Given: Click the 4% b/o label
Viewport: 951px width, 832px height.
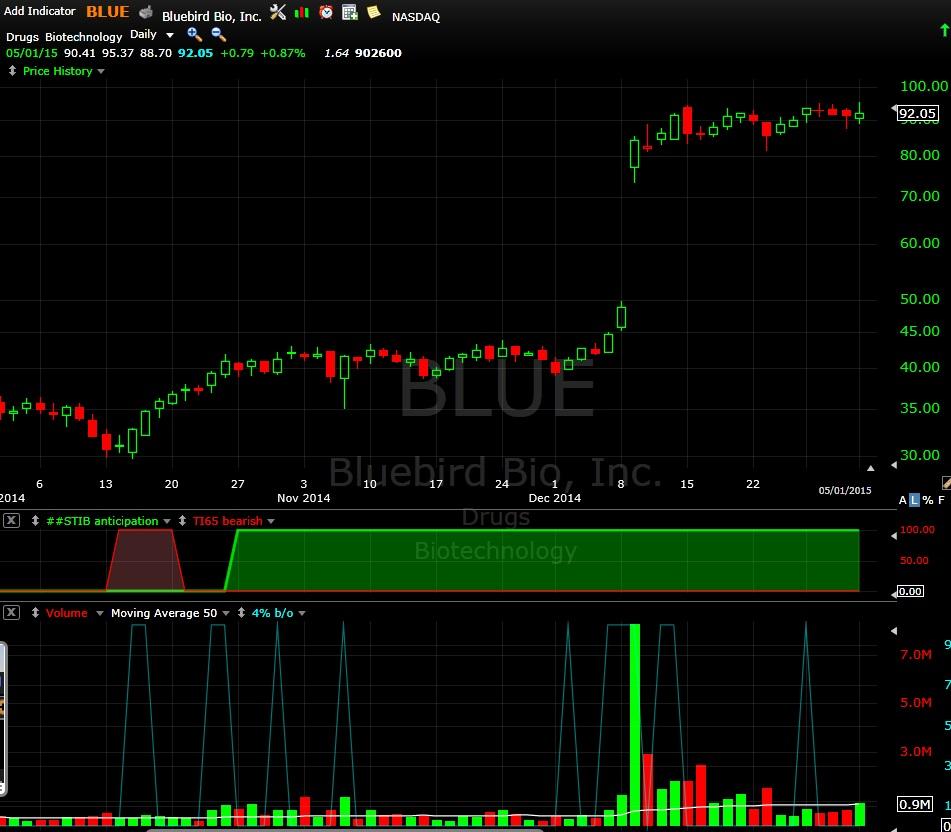Looking at the screenshot, I should [x=272, y=613].
